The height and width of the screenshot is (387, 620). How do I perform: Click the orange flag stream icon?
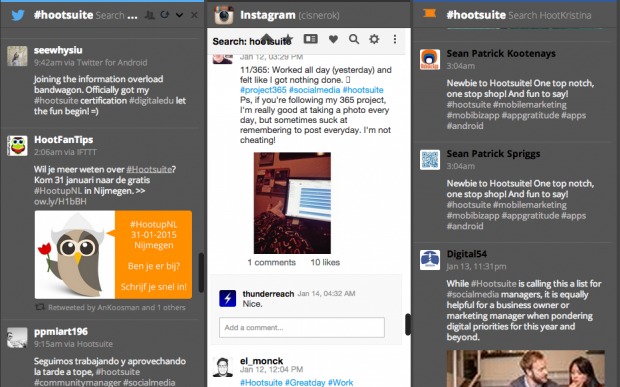click(429, 14)
